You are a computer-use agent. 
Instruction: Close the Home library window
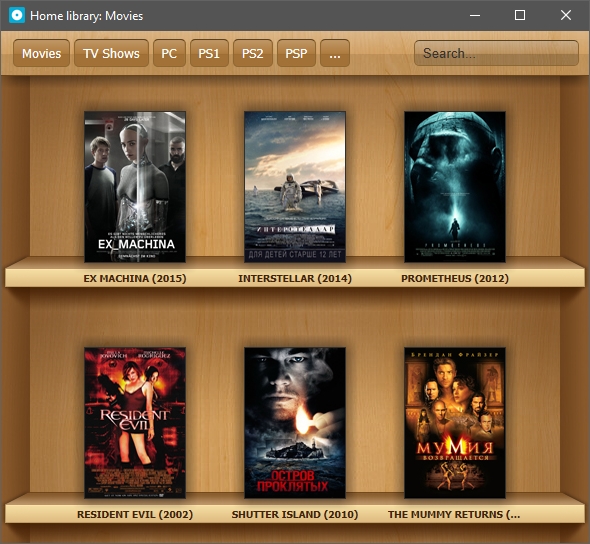point(566,15)
